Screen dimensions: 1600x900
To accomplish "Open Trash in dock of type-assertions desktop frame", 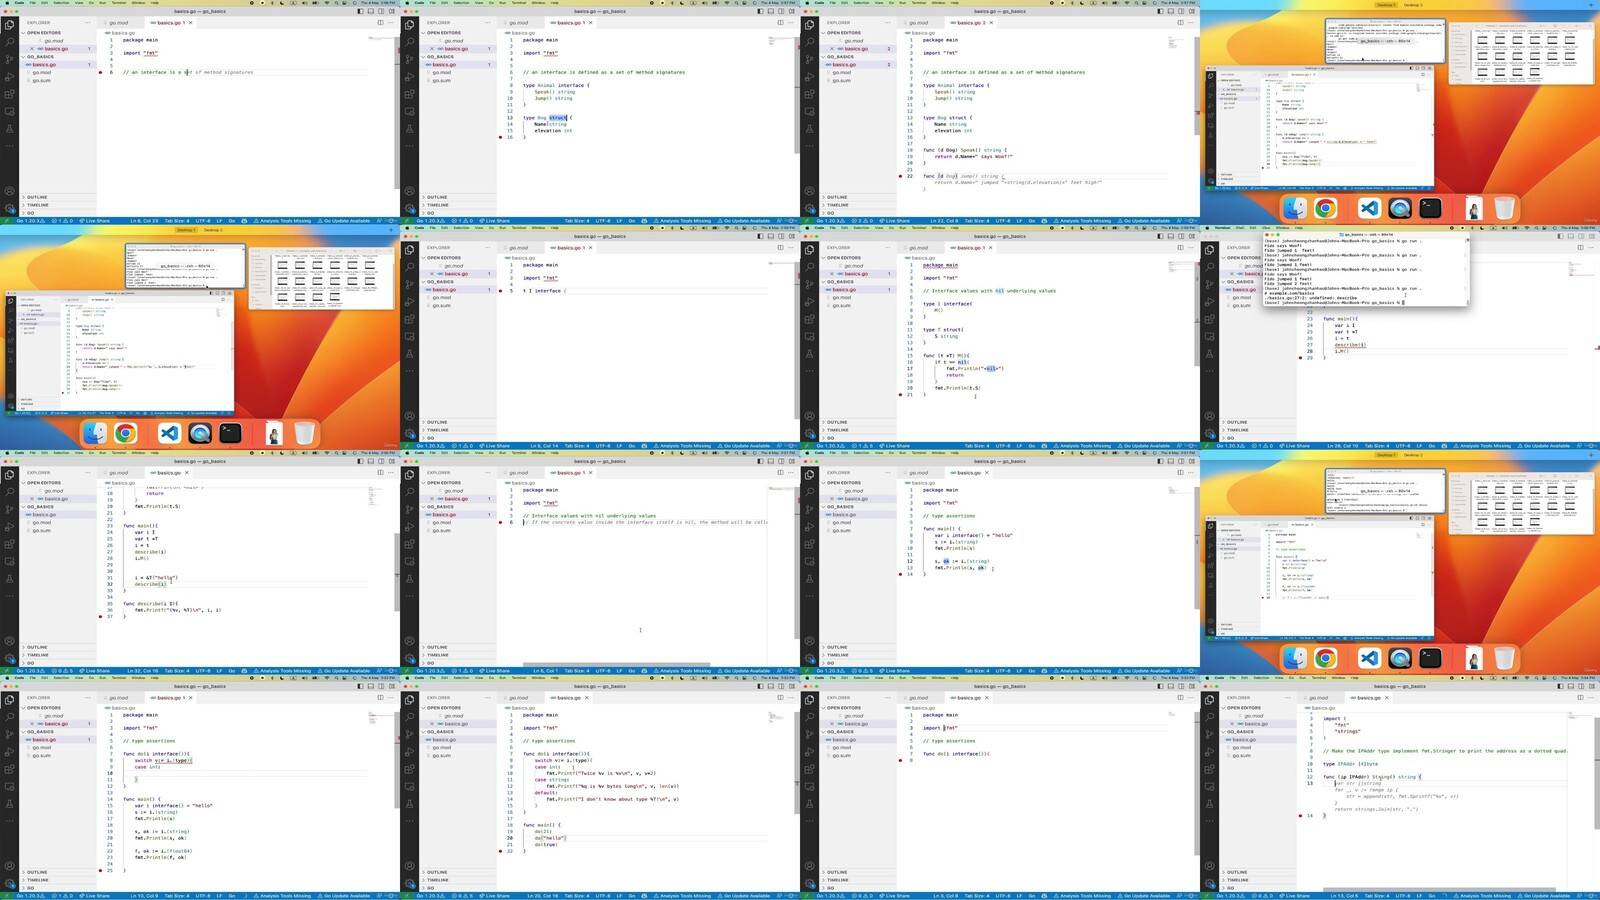I will tap(1504, 658).
